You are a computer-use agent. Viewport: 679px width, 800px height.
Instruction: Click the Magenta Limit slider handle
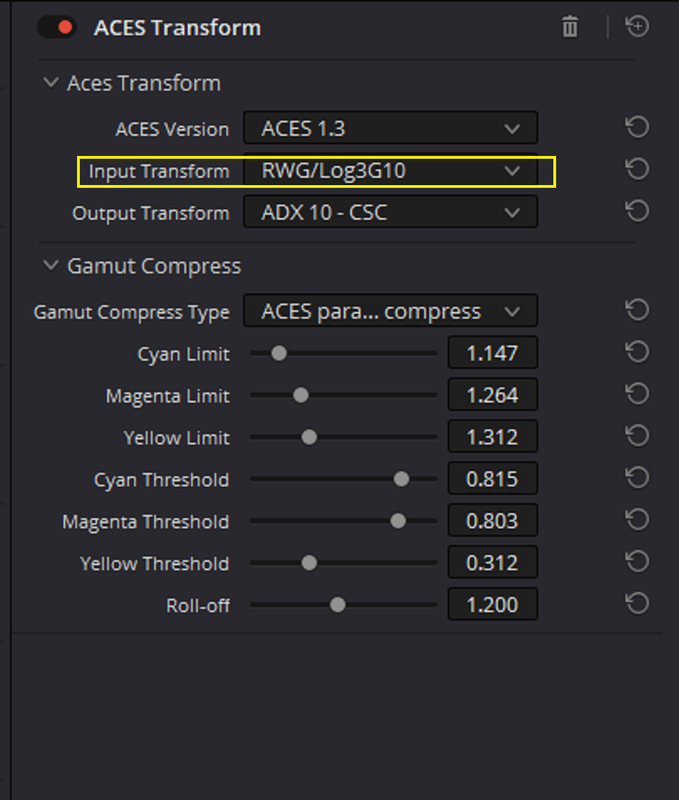[301, 395]
